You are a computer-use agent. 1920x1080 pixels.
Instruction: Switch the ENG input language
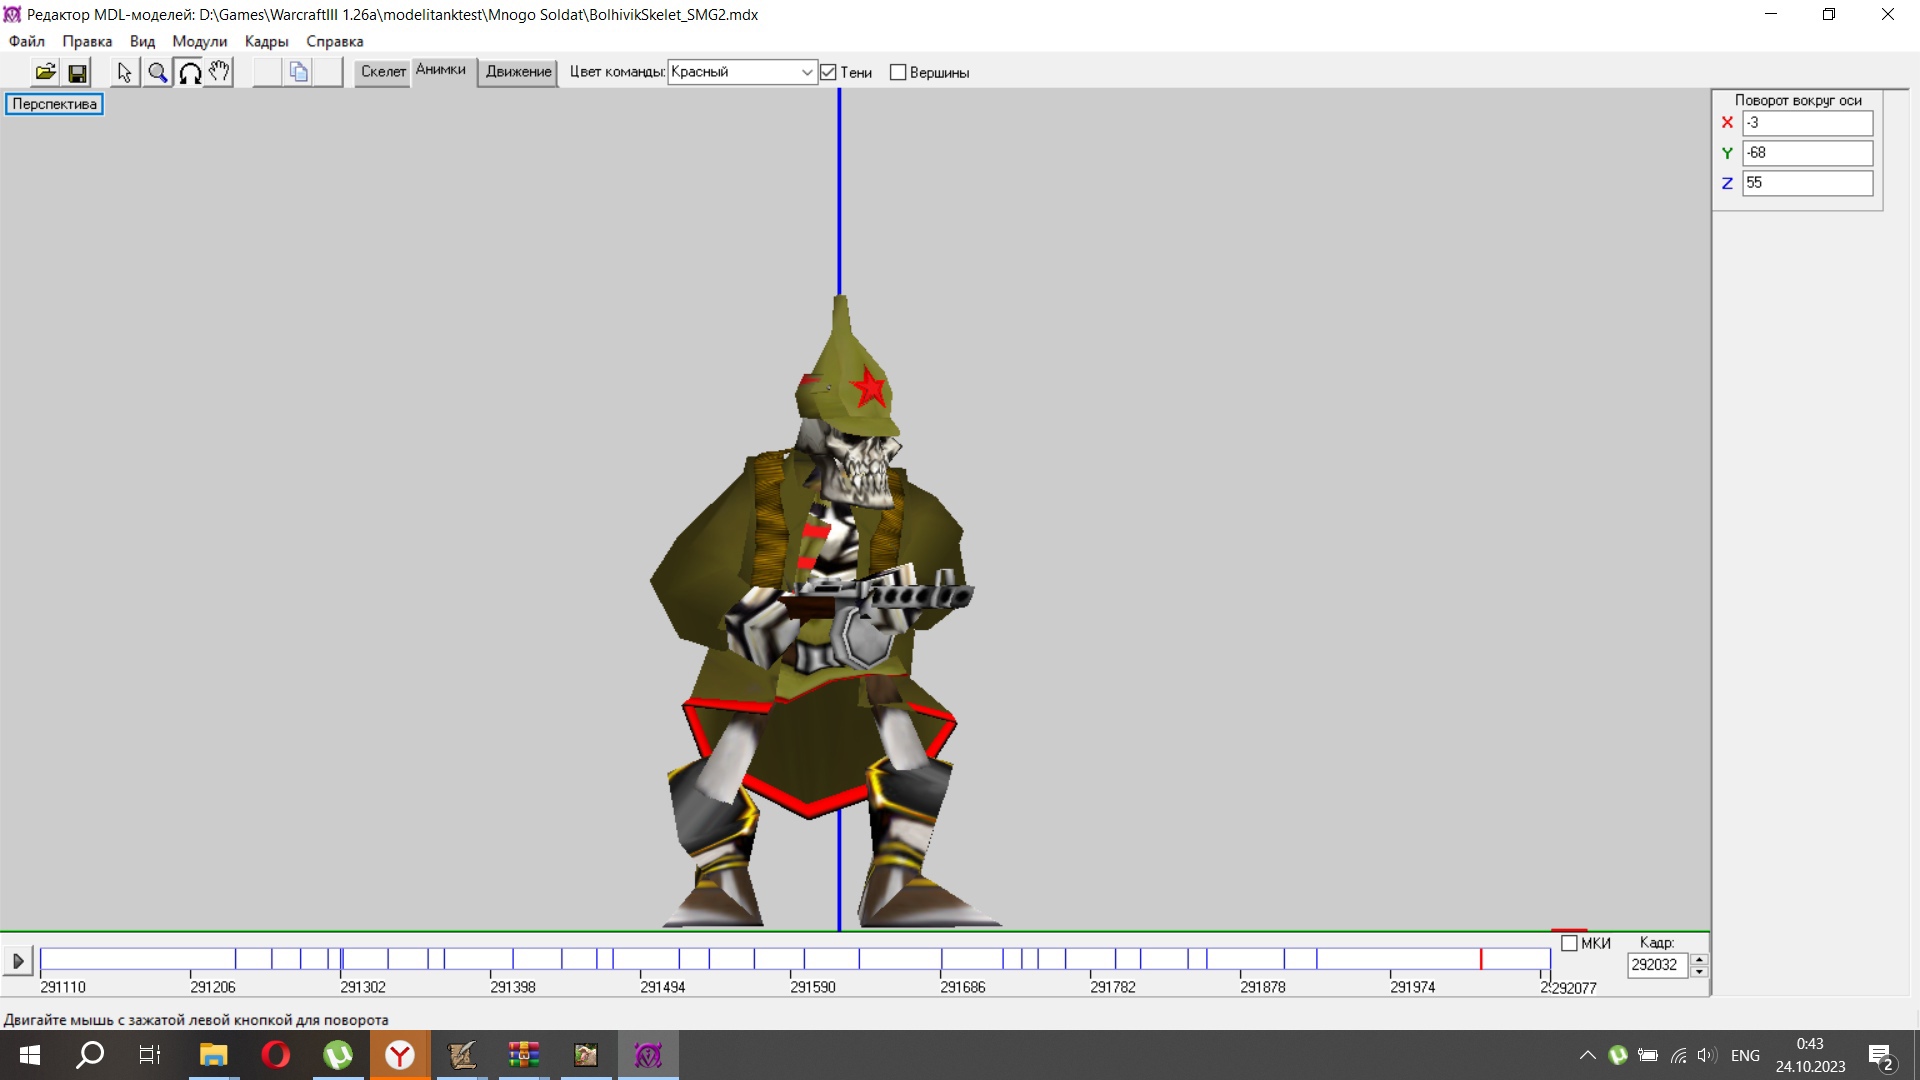tap(1745, 1055)
